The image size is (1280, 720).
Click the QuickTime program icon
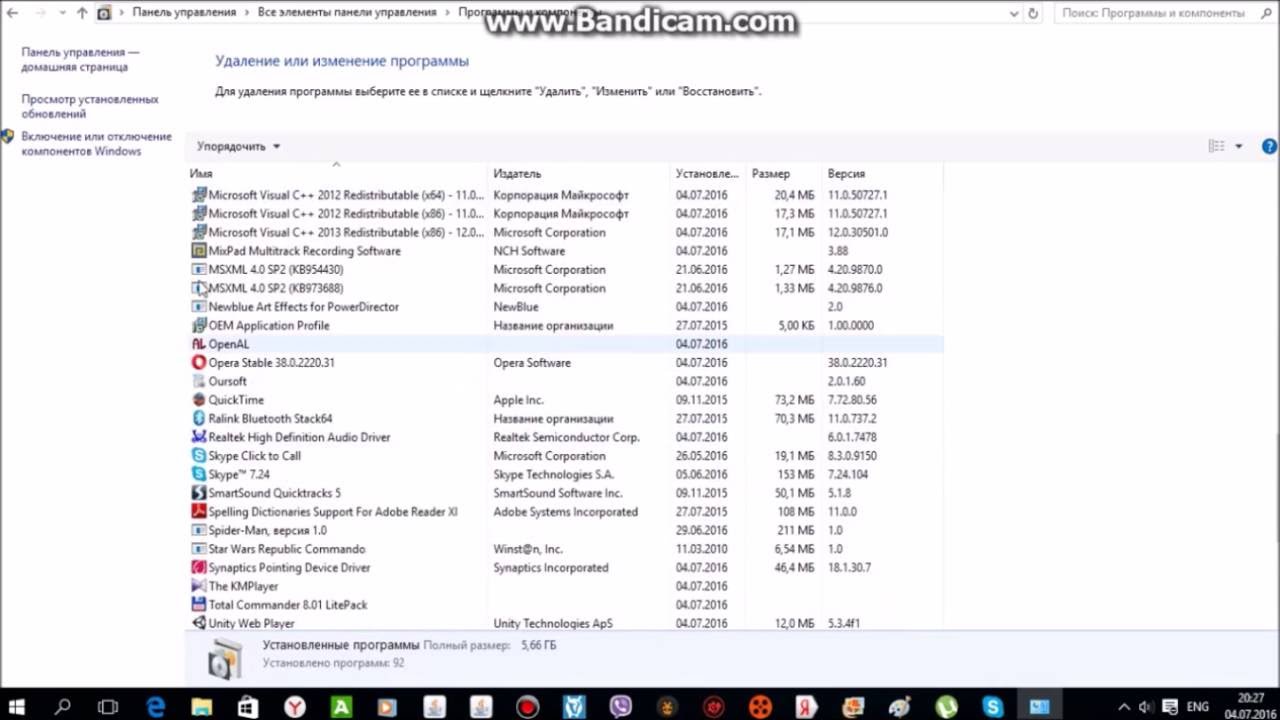(x=198, y=400)
